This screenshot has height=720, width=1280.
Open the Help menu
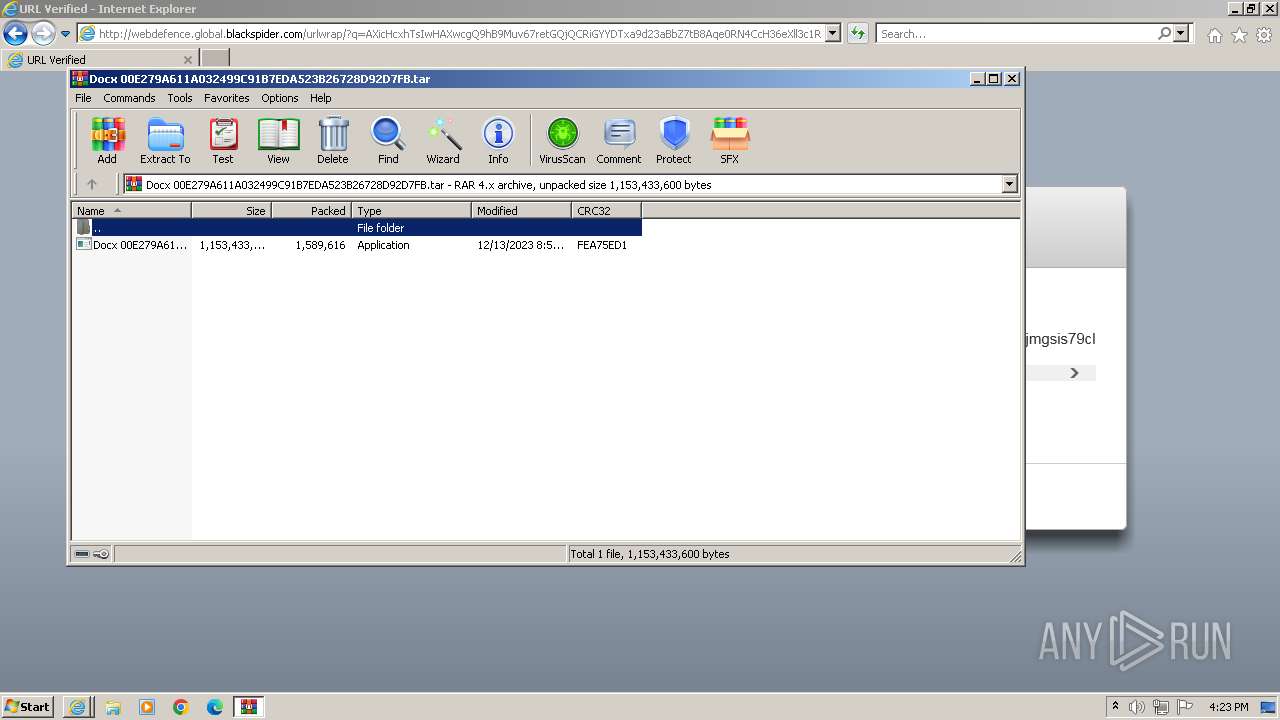(x=321, y=98)
